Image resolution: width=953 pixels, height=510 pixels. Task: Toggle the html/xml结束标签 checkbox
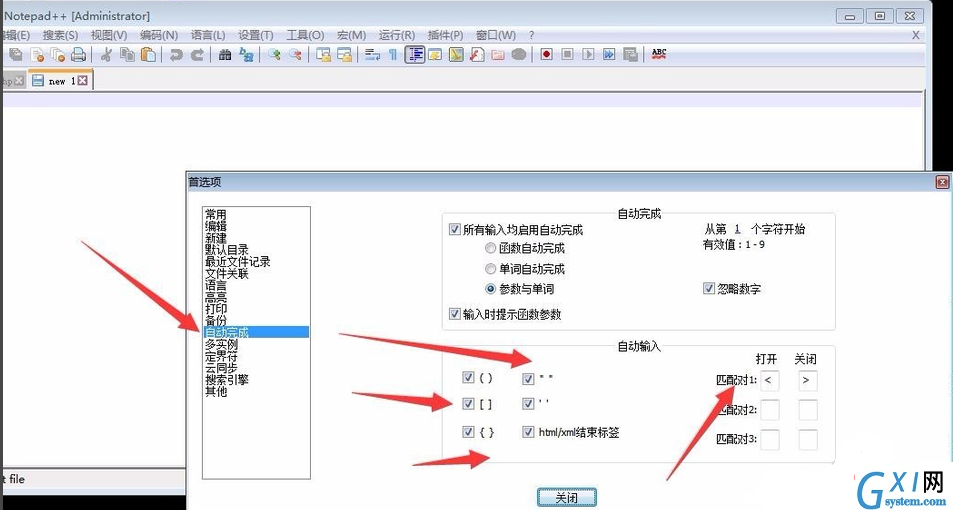point(528,432)
